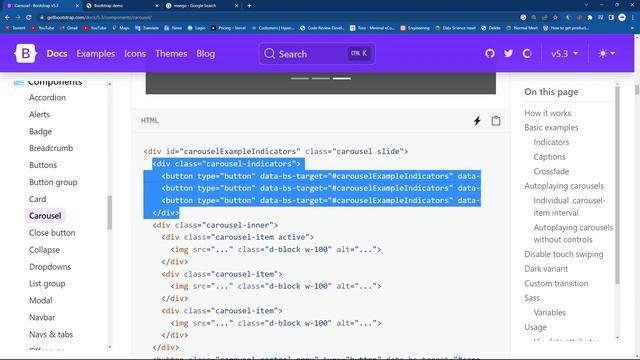Open the Open Collective icon link

(x=527, y=53)
